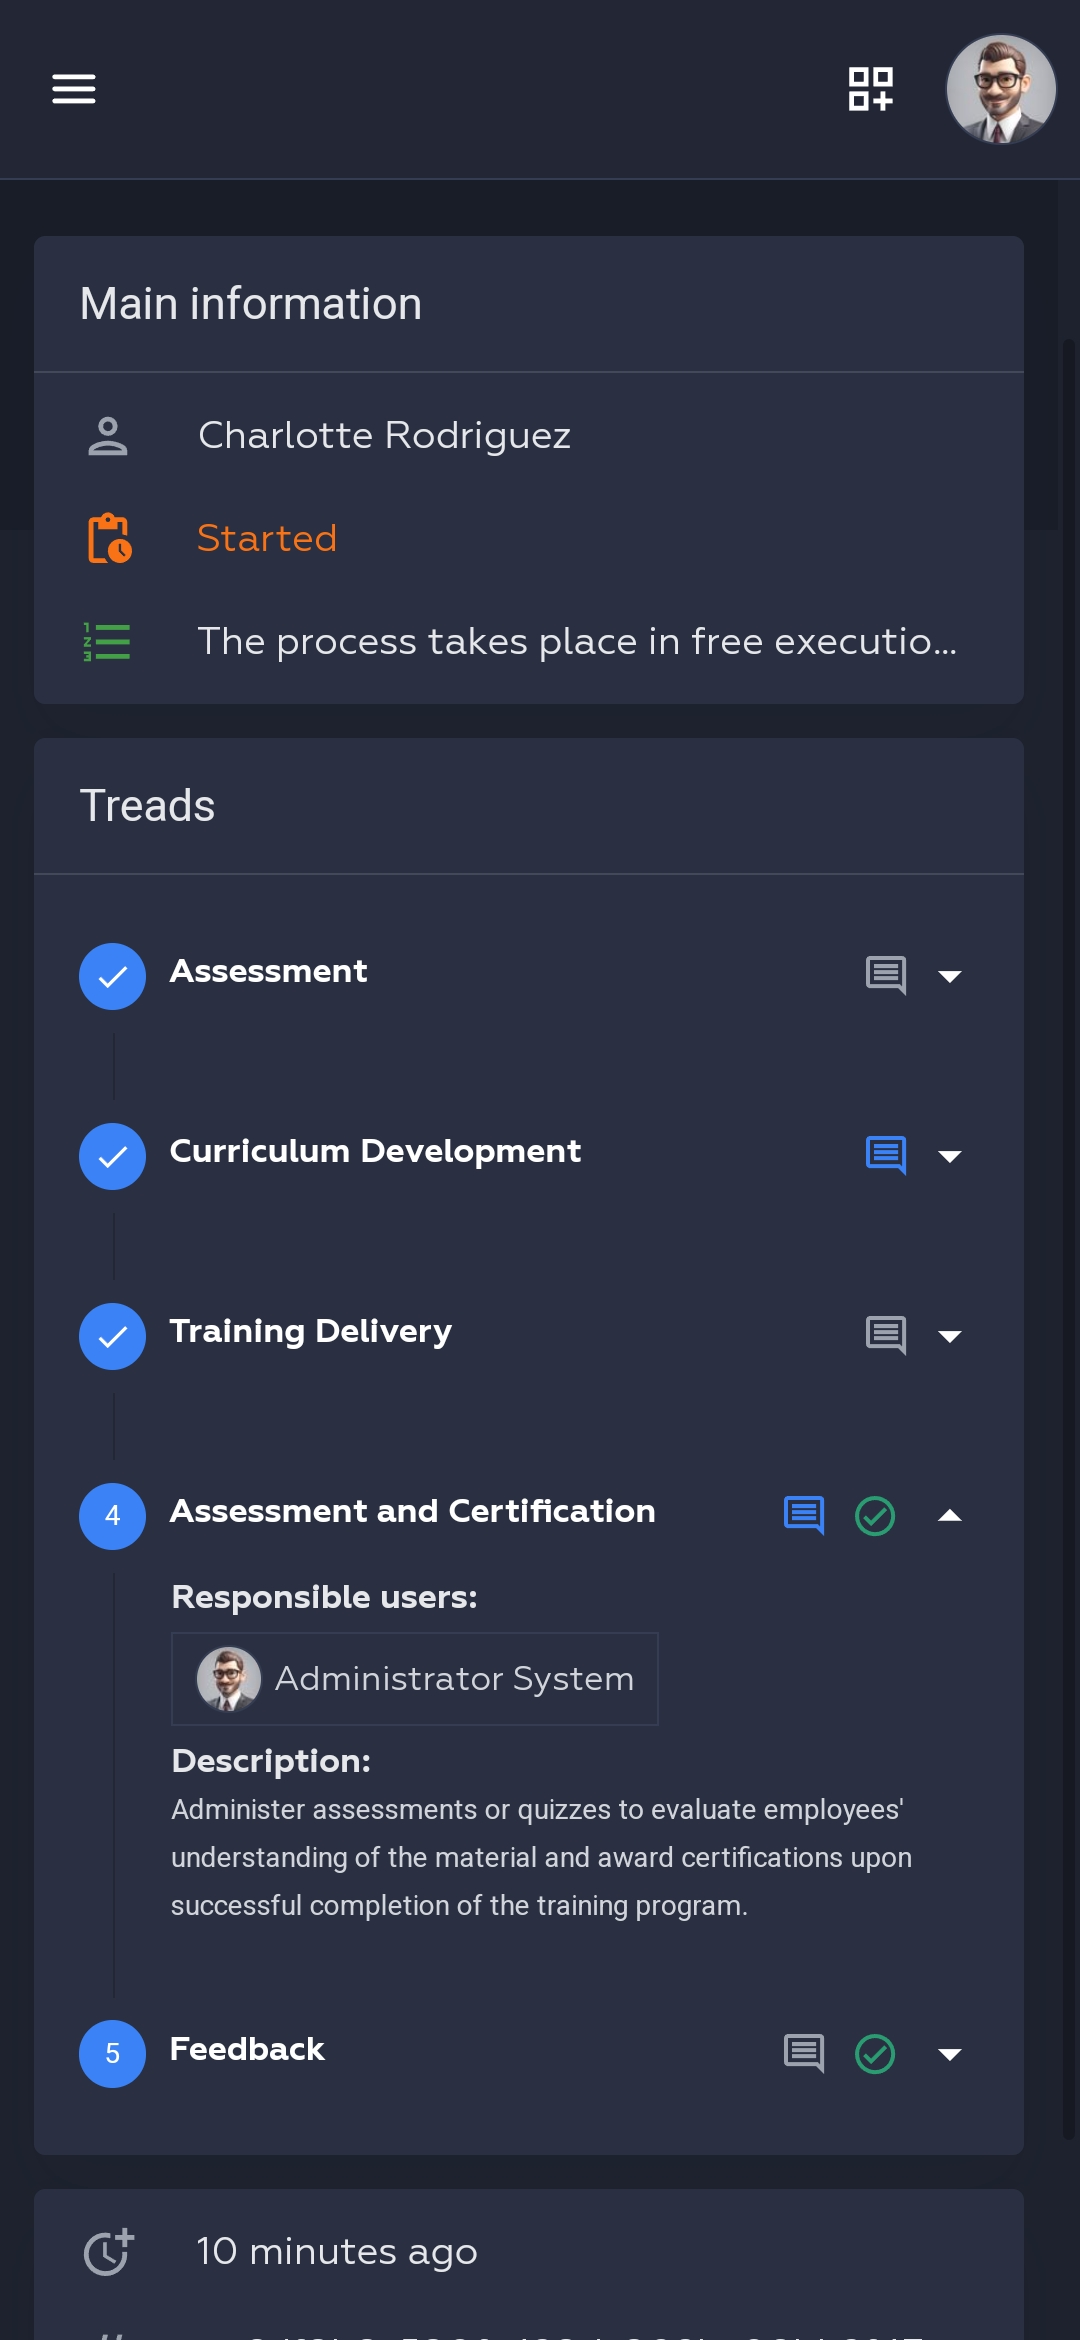Viewport: 1080px width, 2340px height.
Task: Open comments for Training Delivery
Action: tap(886, 1335)
